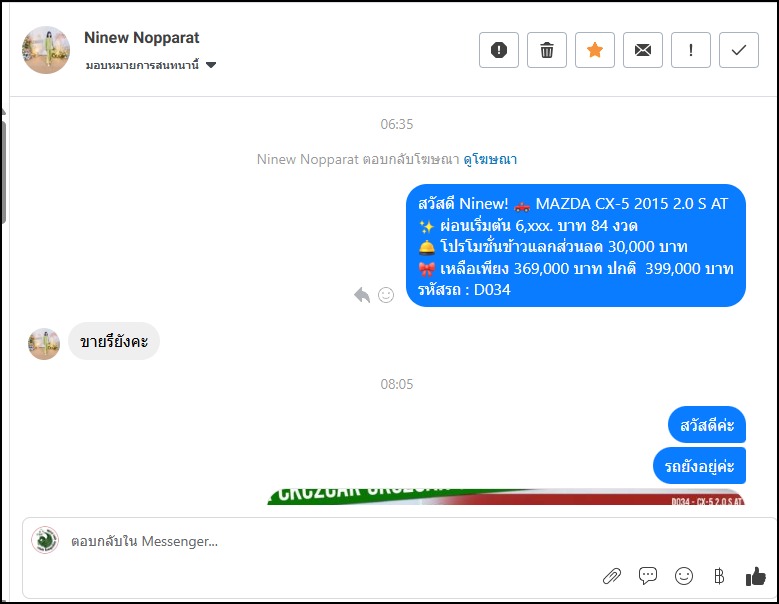This screenshot has height=604, width=779.
Task: Open saved replies speech bubble icon
Action: pyautogui.click(x=648, y=576)
